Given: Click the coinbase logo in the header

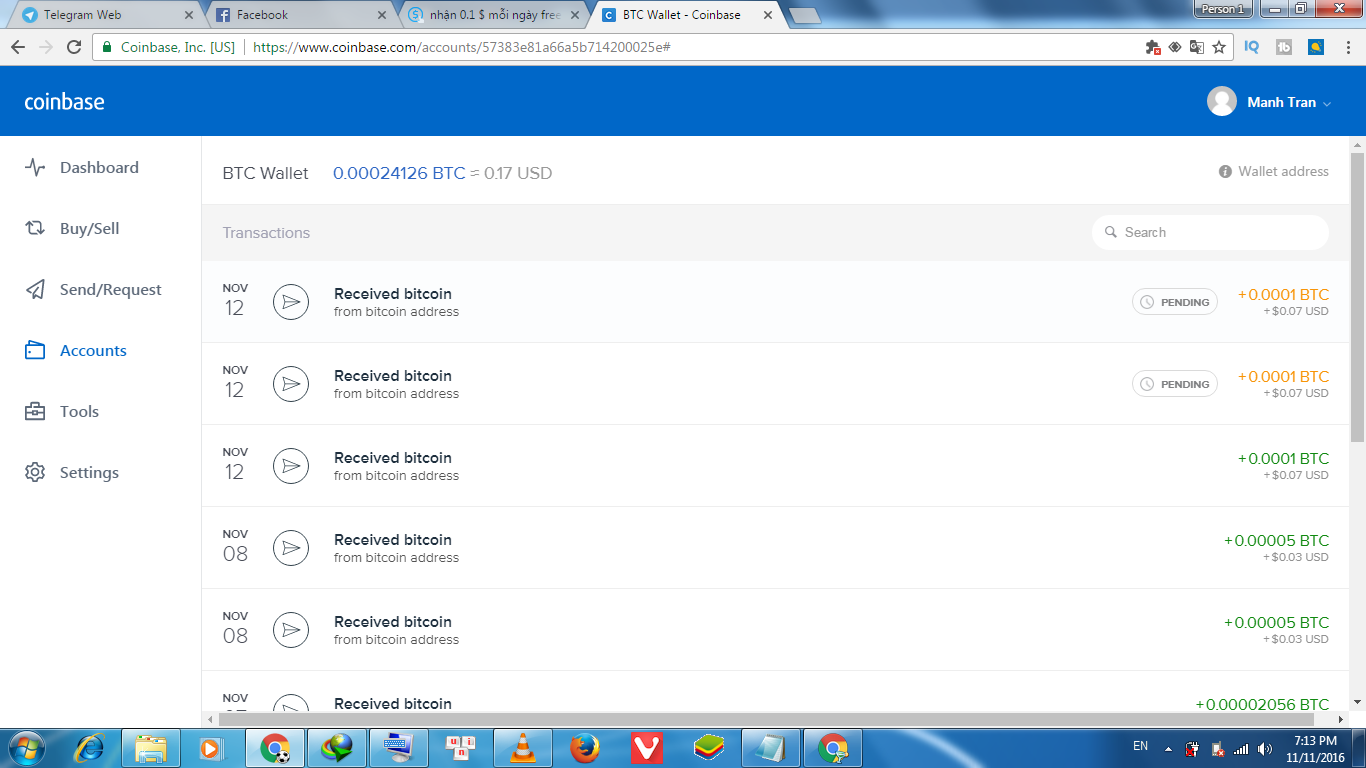Looking at the screenshot, I should (64, 101).
